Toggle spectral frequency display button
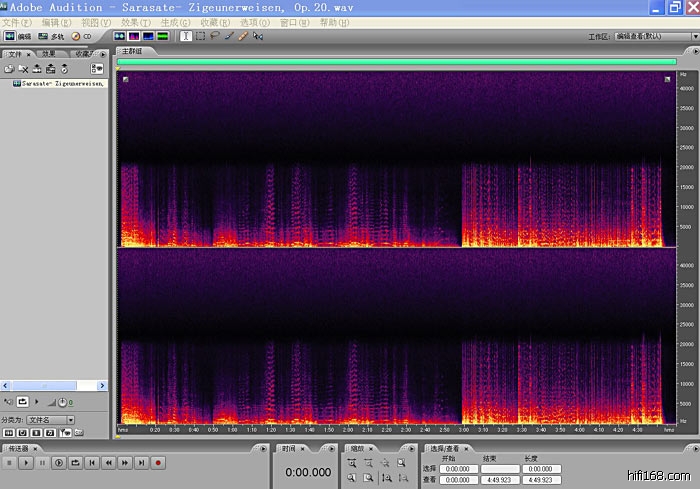The height and width of the screenshot is (489, 700). click(133, 36)
